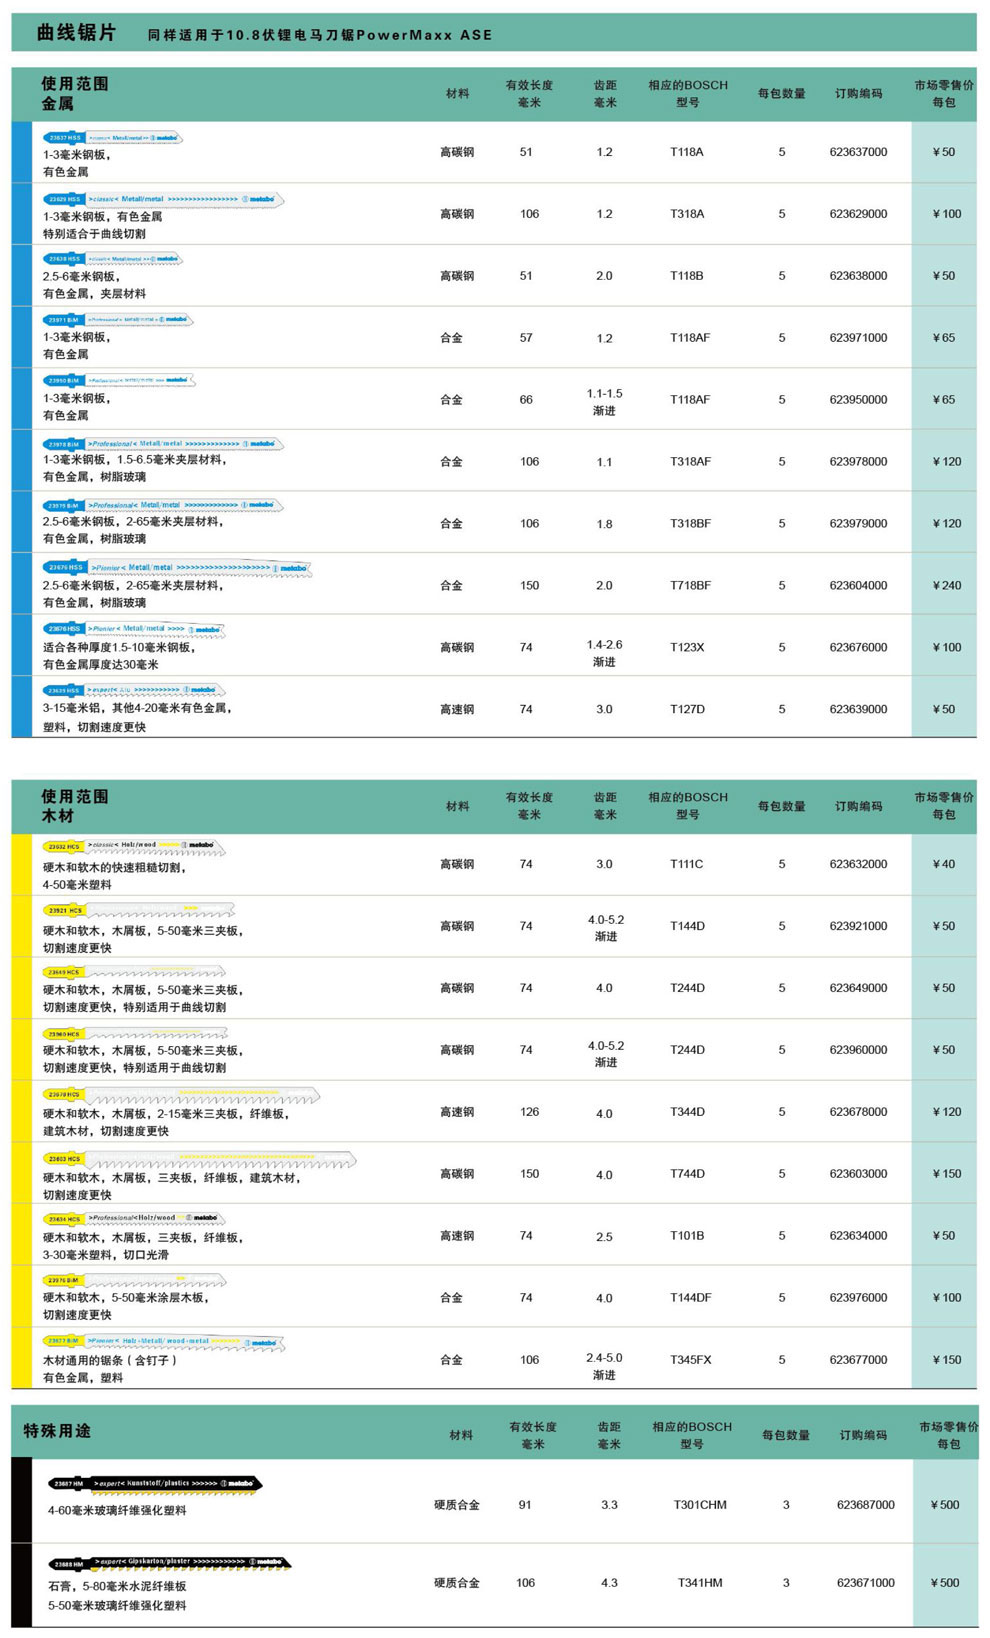
Task: Click BOSCH model T301CHM
Action: [x=700, y=1505]
